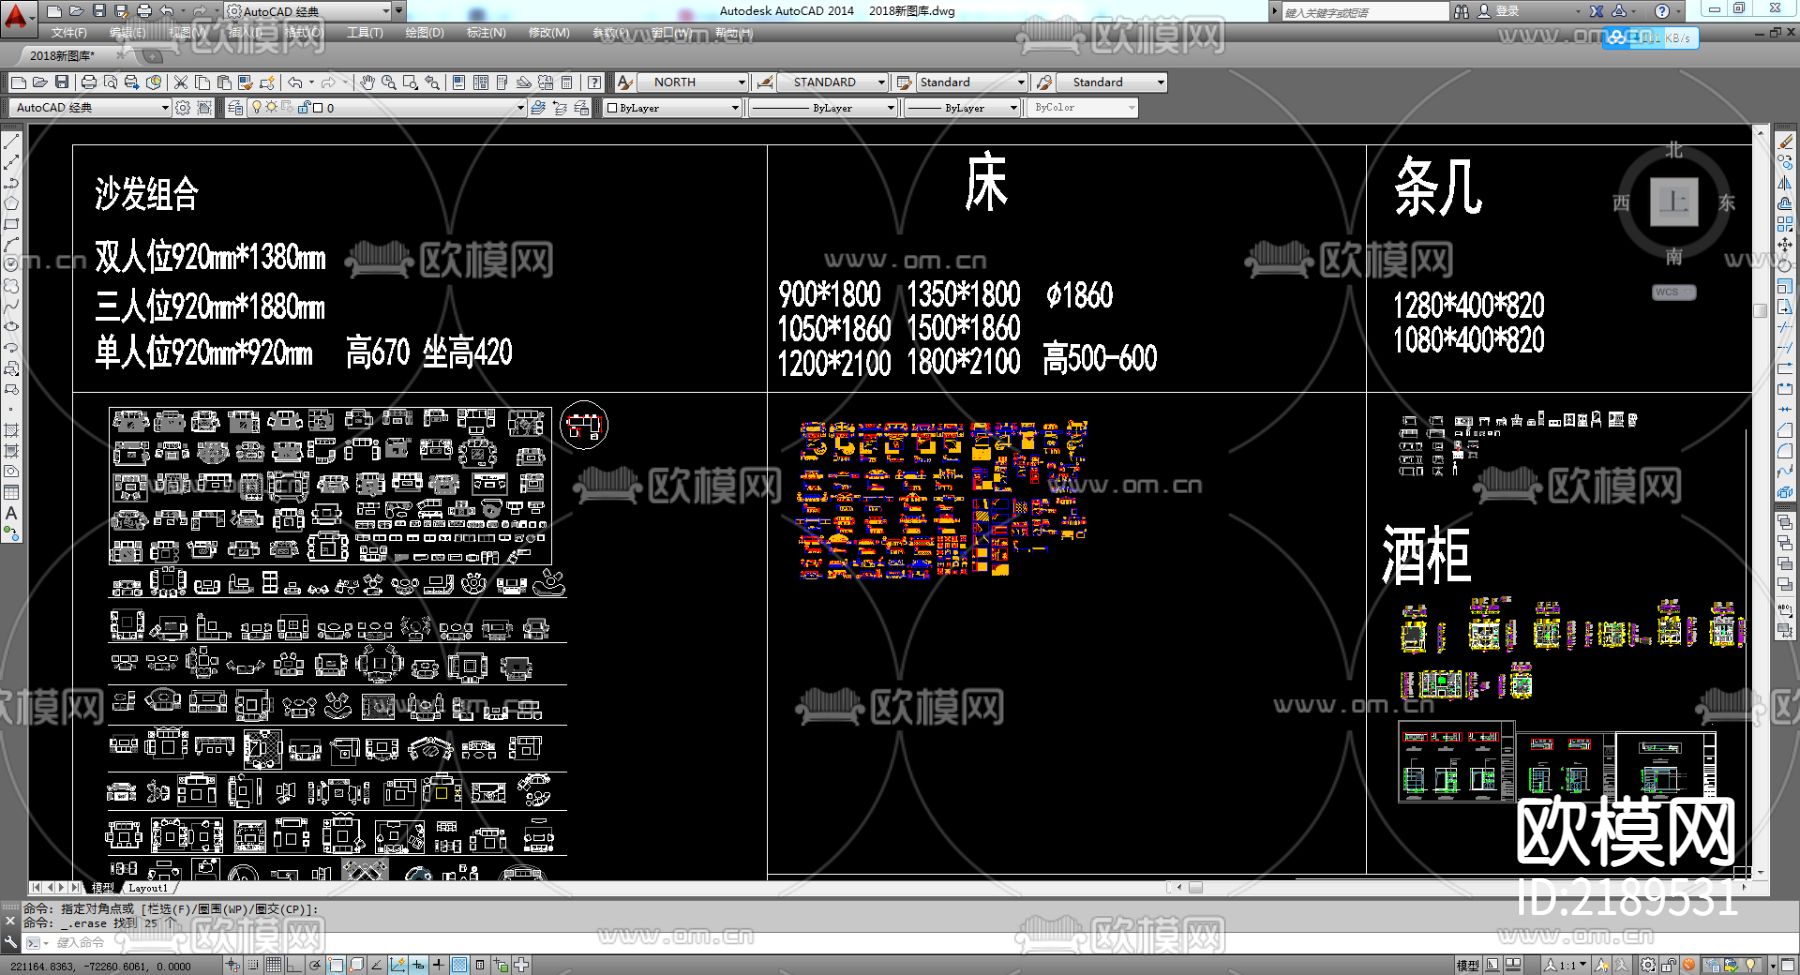Click the Plot printer icon in quick access toolbar
1800x975 pixels.
[144, 11]
